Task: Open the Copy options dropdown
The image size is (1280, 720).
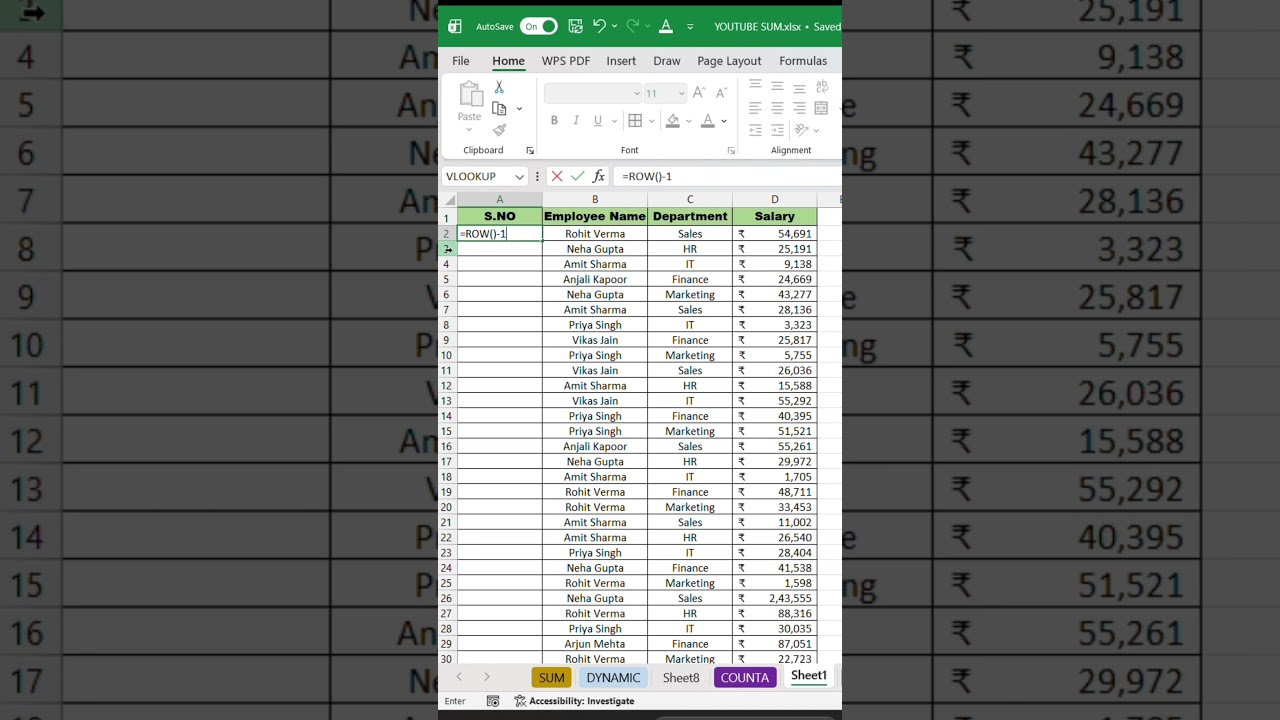Action: 519,109
